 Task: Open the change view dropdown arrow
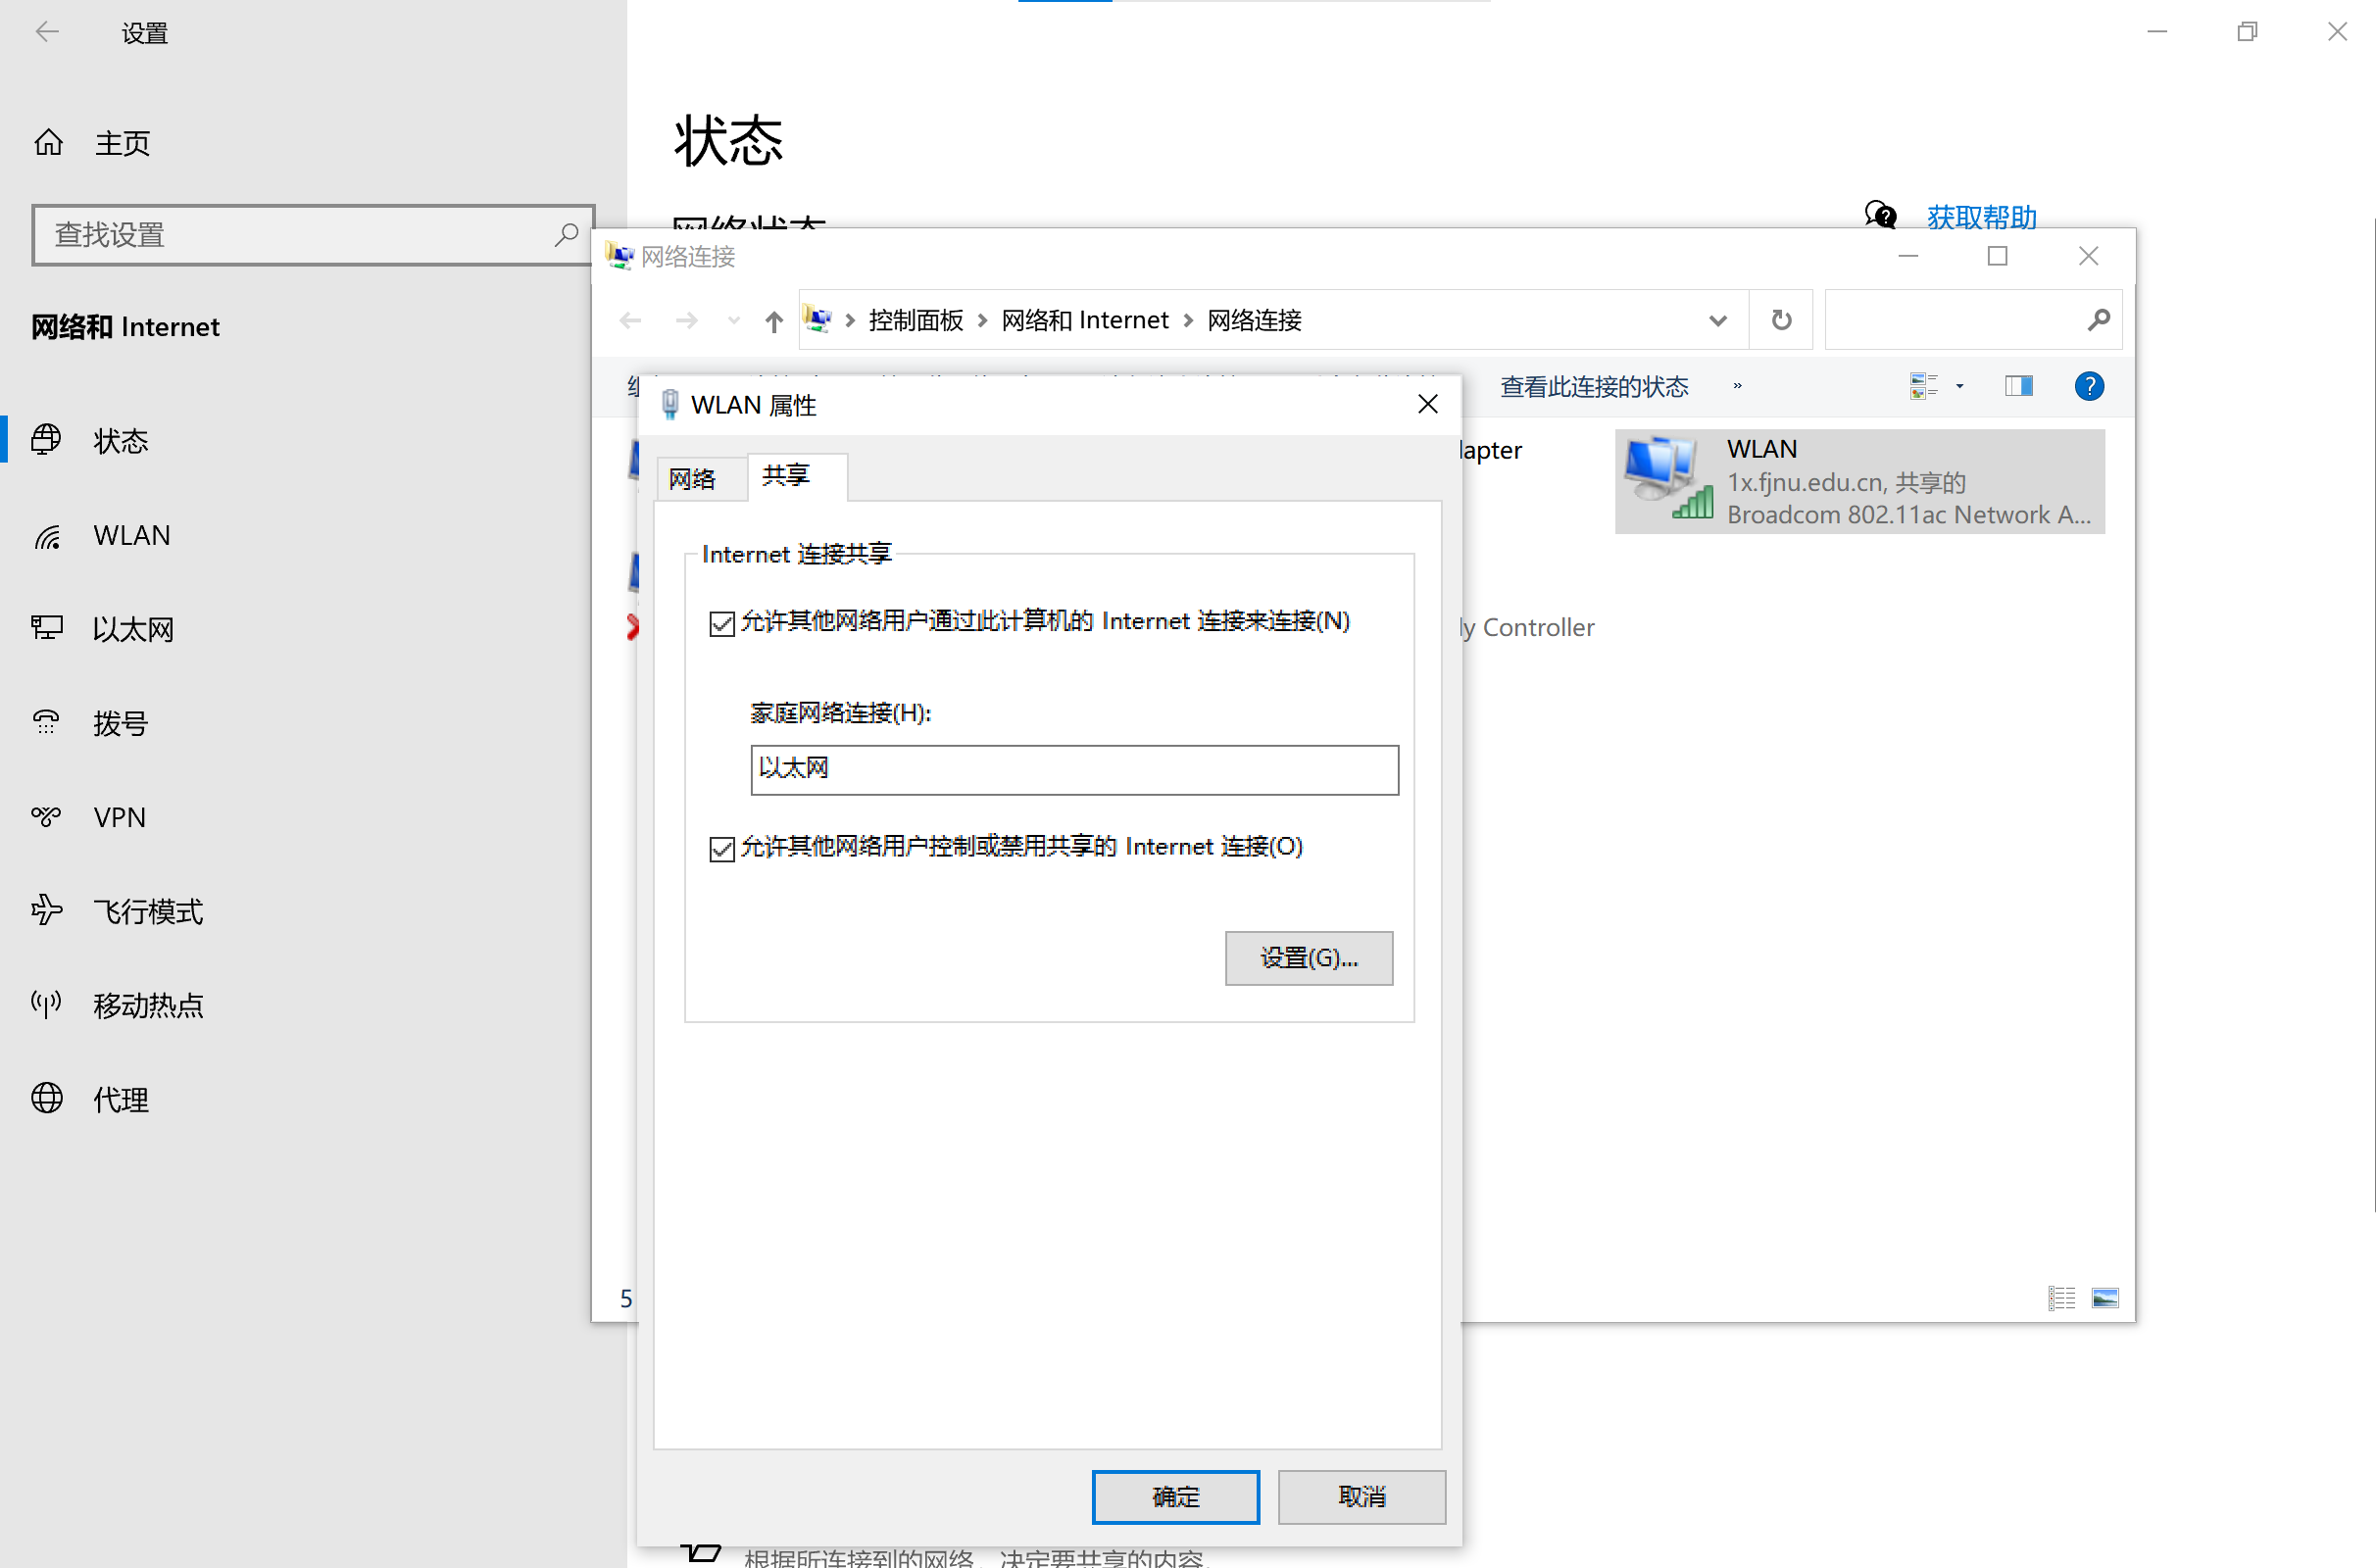tap(1959, 386)
